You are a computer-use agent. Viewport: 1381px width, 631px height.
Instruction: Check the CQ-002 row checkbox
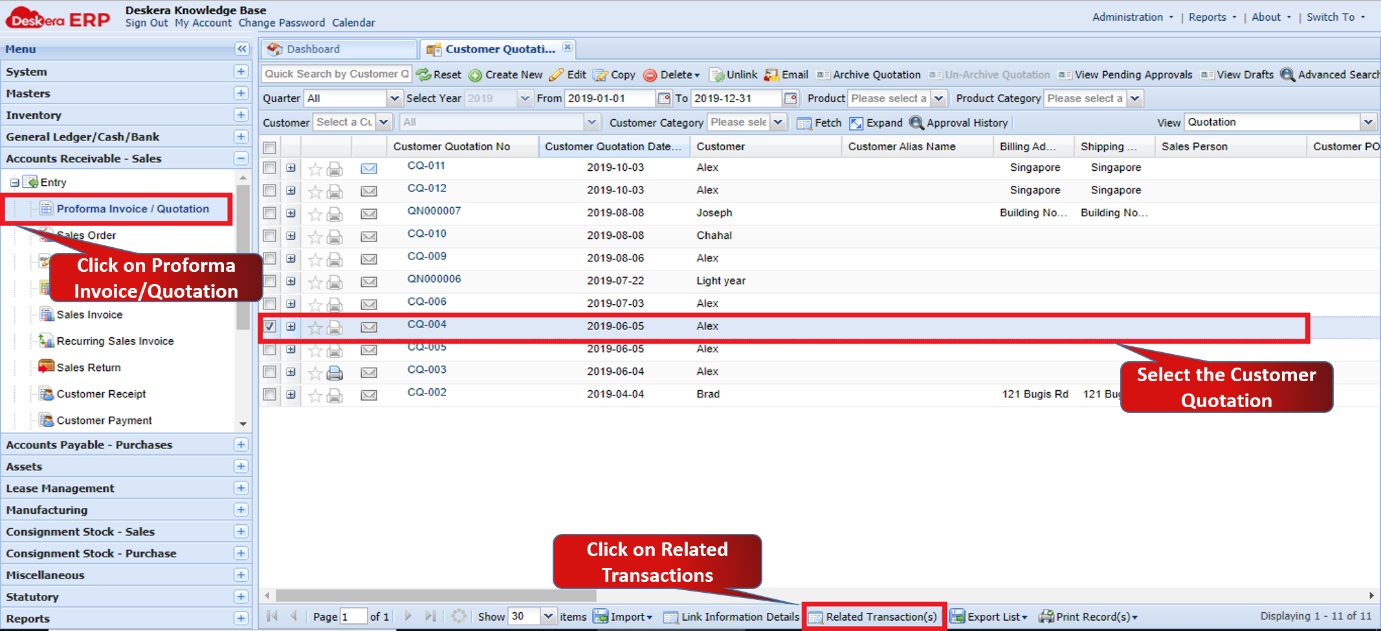coord(269,395)
